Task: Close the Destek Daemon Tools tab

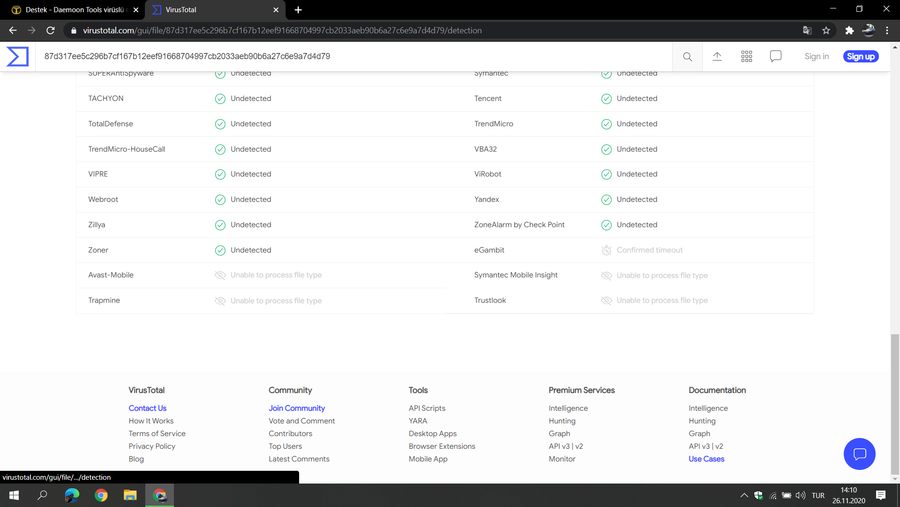Action: [136, 10]
